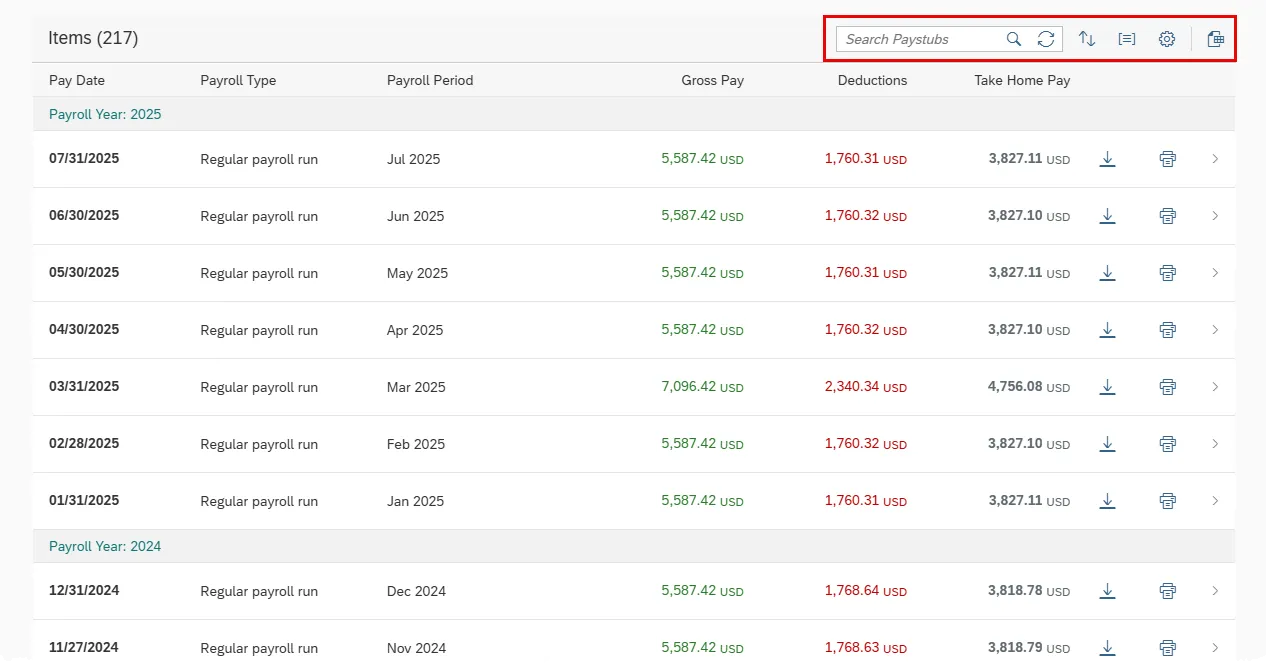
Task: Download the 03/31/2025 paystub
Action: (x=1107, y=387)
